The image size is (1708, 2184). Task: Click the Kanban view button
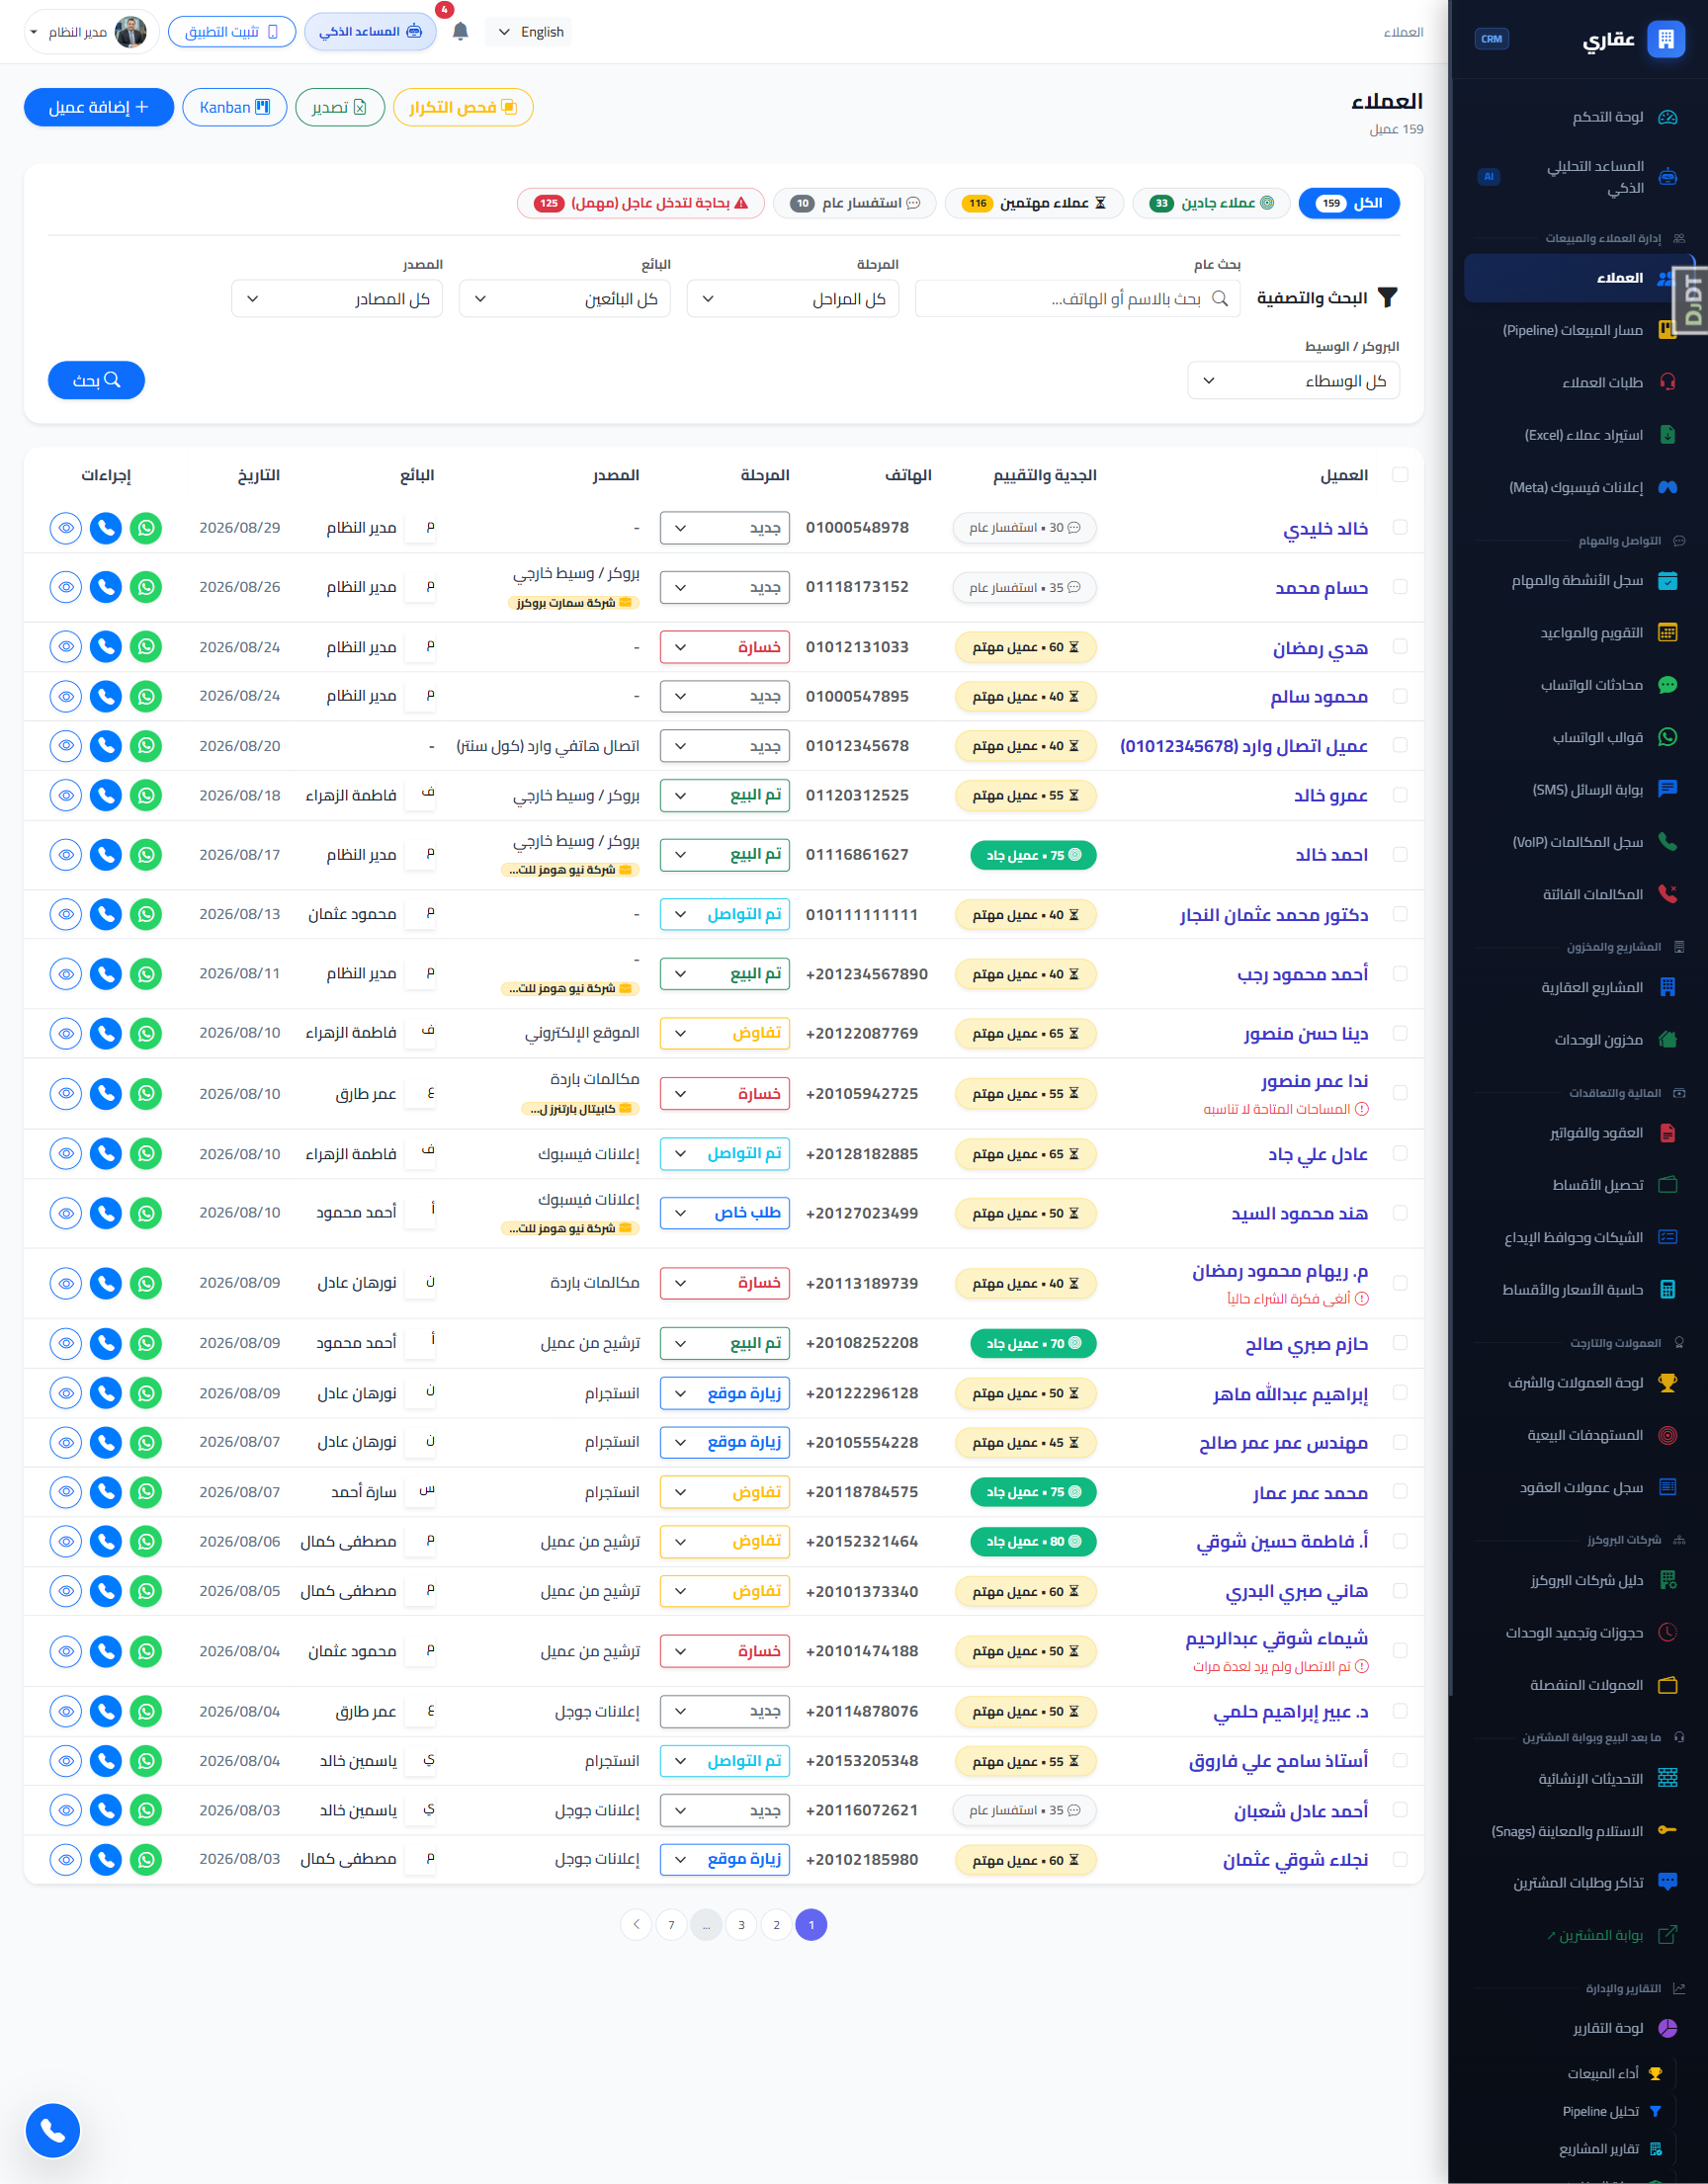pos(235,107)
